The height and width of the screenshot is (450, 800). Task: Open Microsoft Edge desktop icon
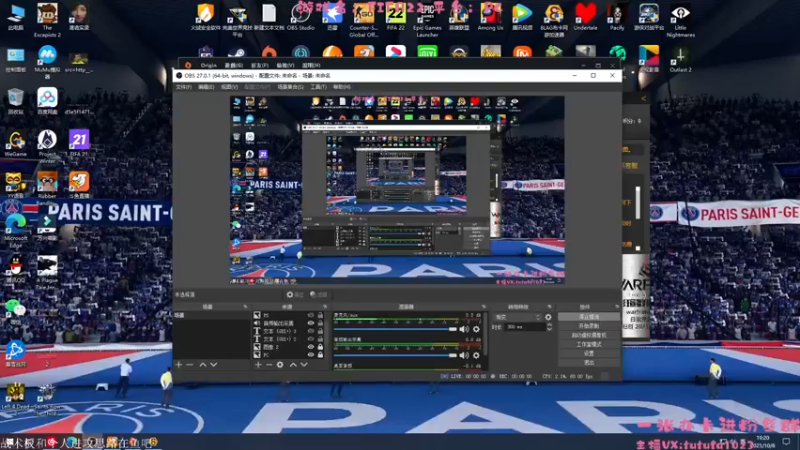pos(15,231)
